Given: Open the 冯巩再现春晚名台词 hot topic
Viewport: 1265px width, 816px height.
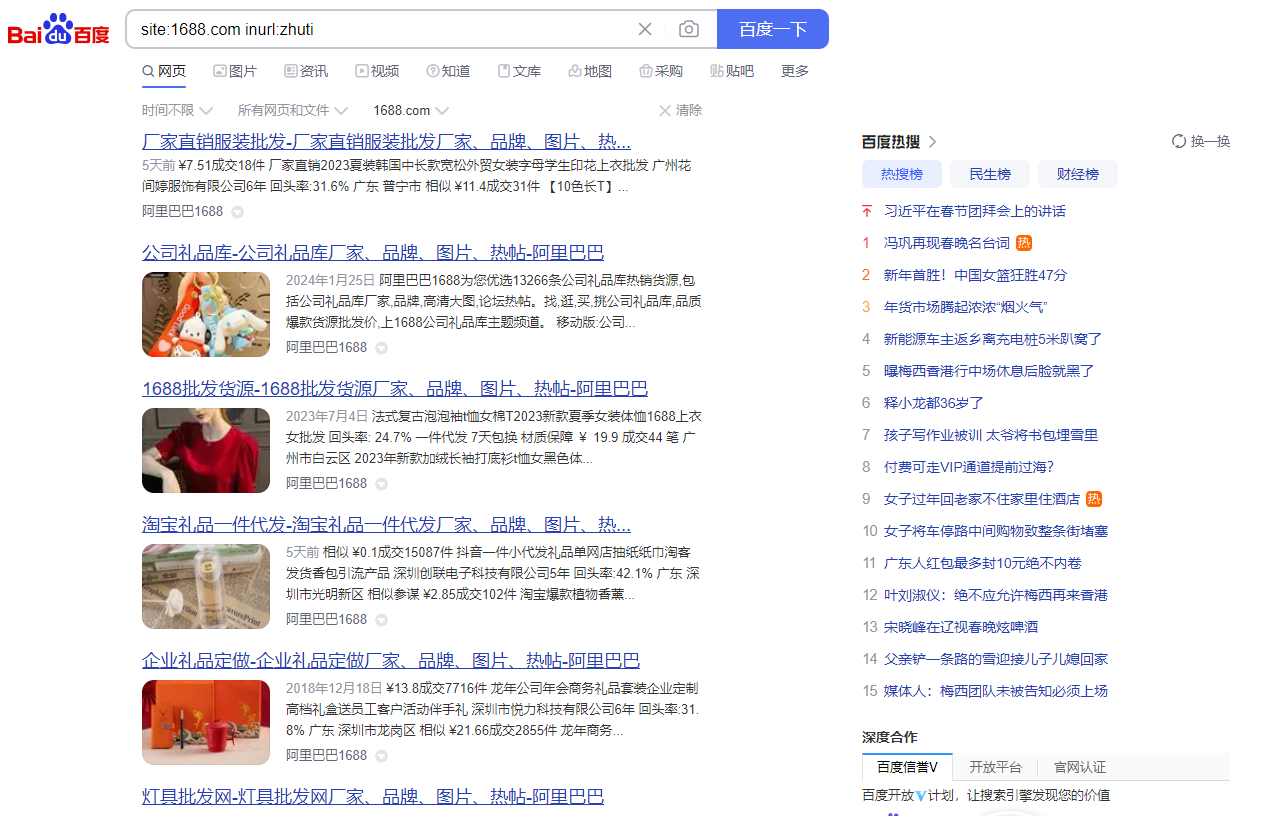Looking at the screenshot, I should click(947, 243).
